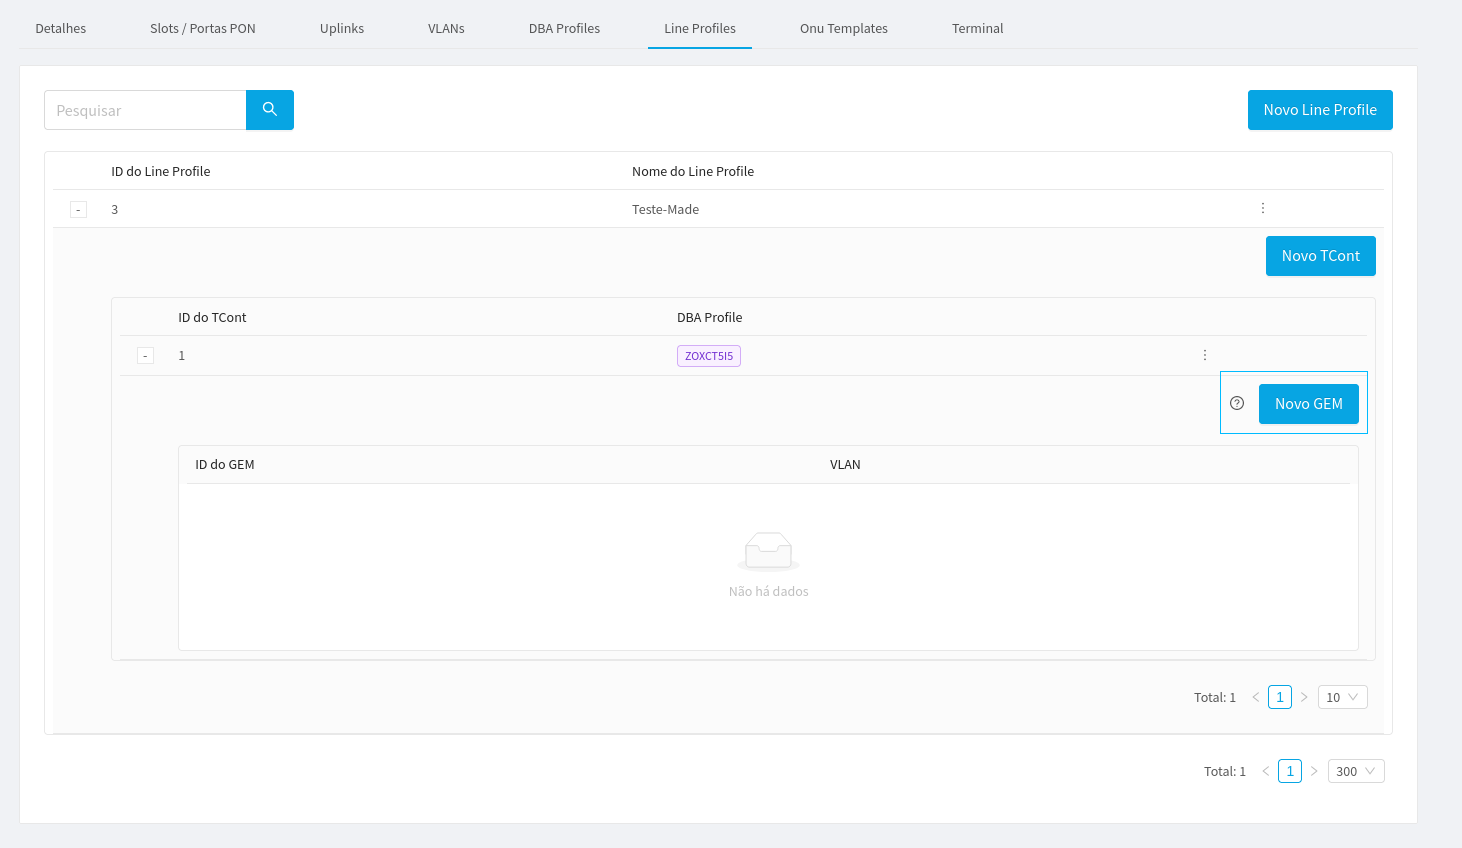
Task: Go to previous page in bottom pagination
Action: [x=1266, y=771]
